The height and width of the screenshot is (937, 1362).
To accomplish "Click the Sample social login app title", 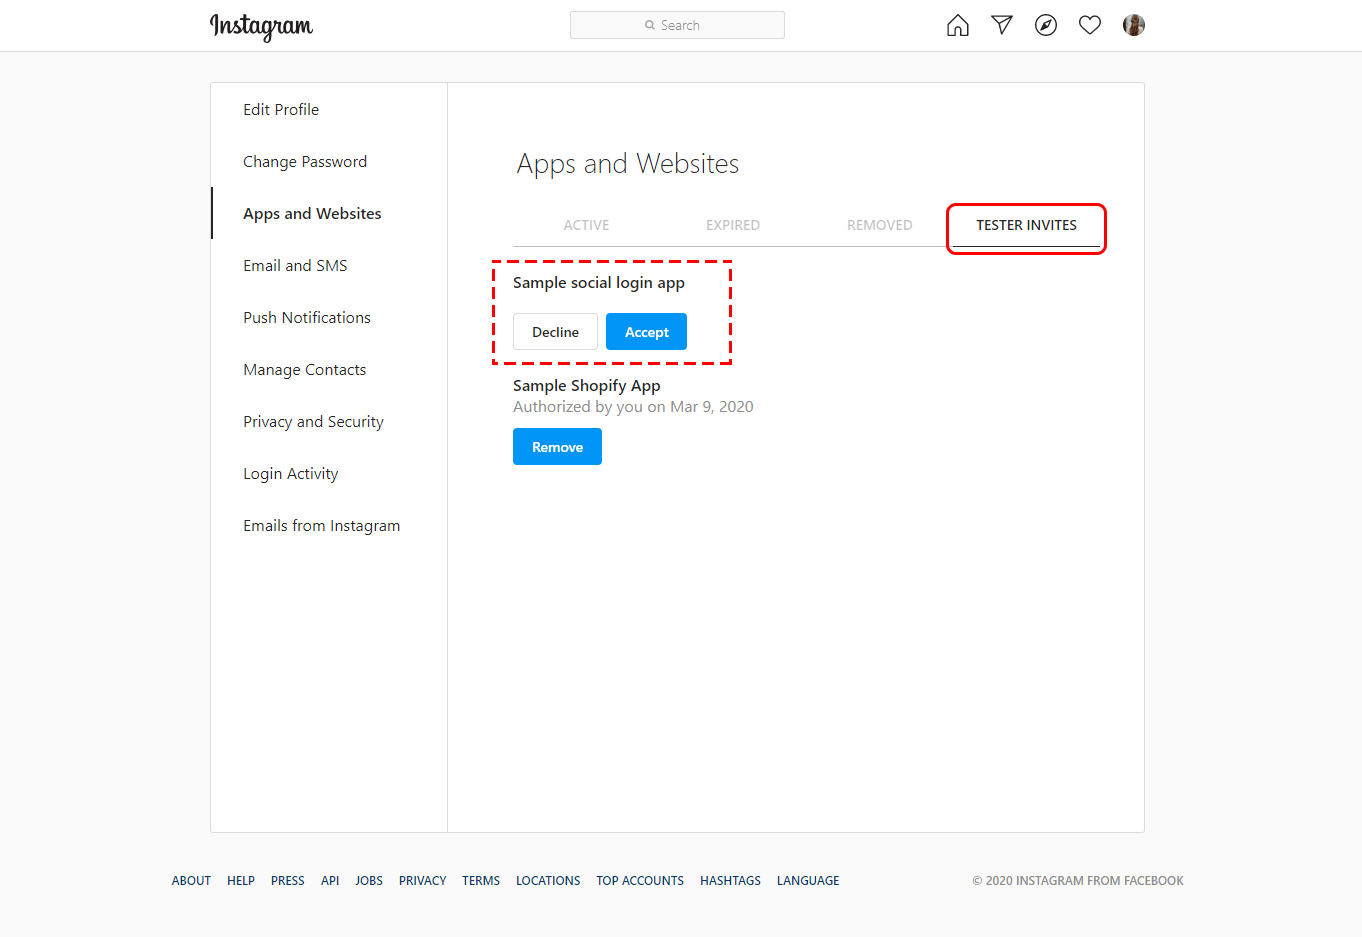I will pyautogui.click(x=599, y=283).
